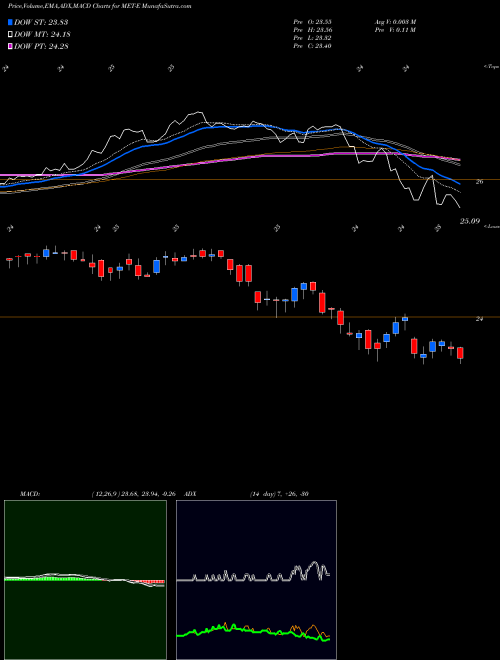Click the 'Pre H: 23.56' value
The width and height of the screenshot is (500, 660).
point(314,30)
